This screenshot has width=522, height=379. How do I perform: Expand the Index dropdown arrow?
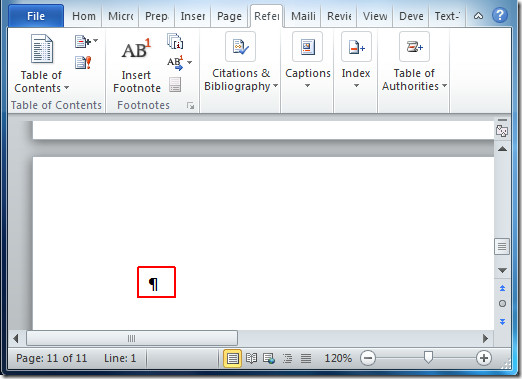[x=356, y=86]
